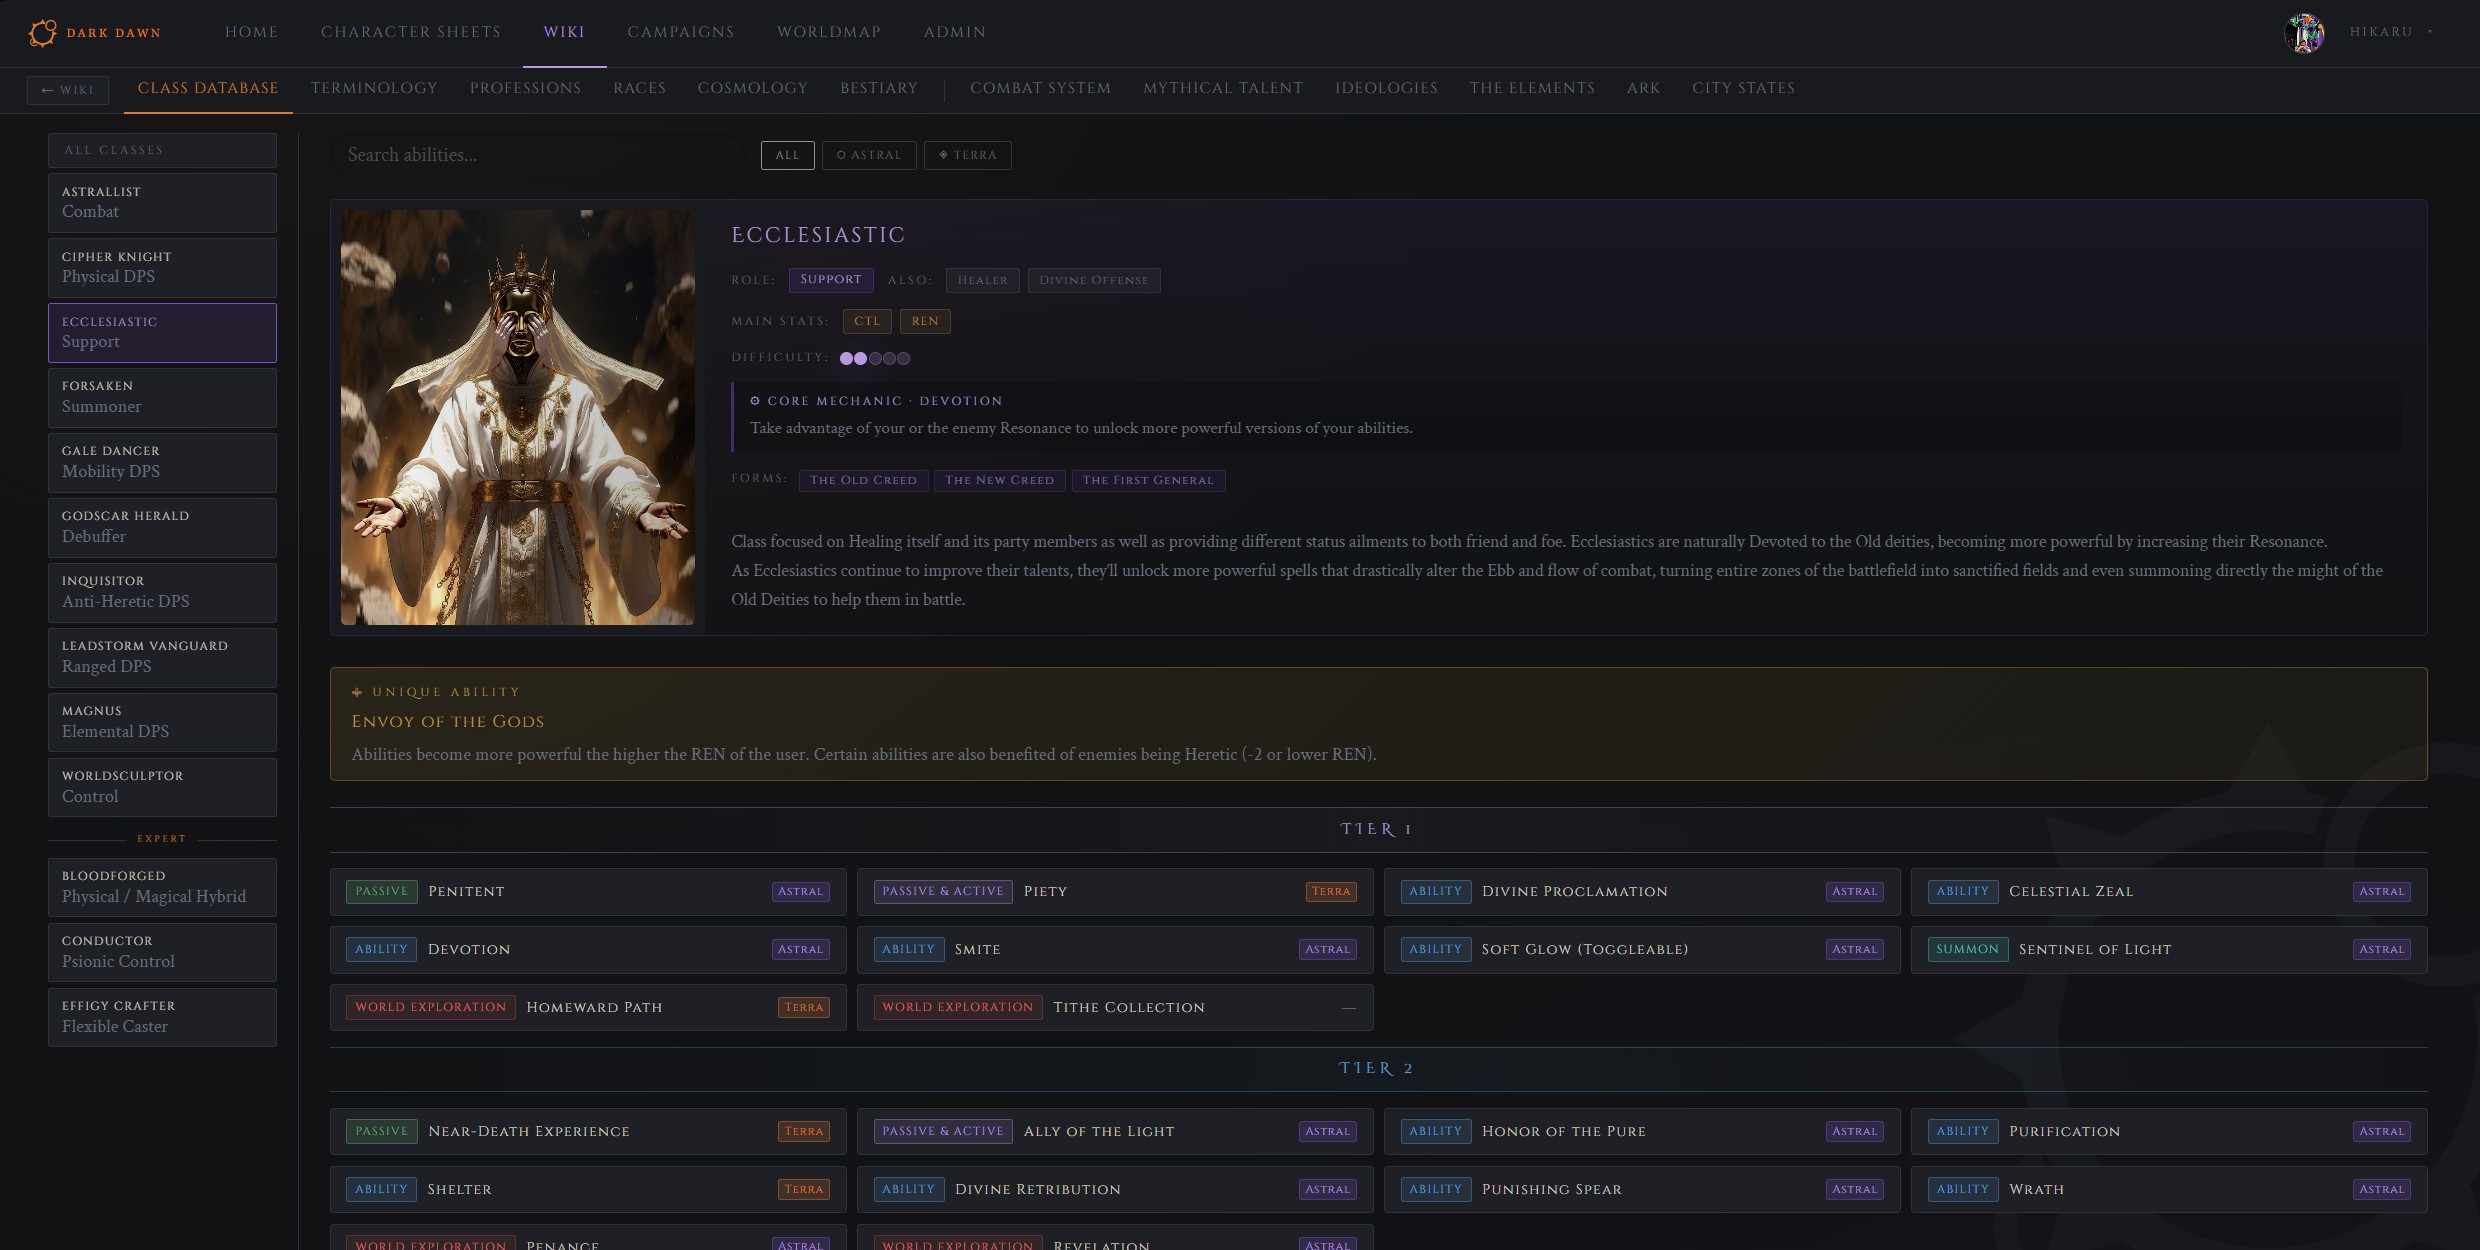
Task: Click the Ecclesiastic class portrait image
Action: (x=517, y=417)
